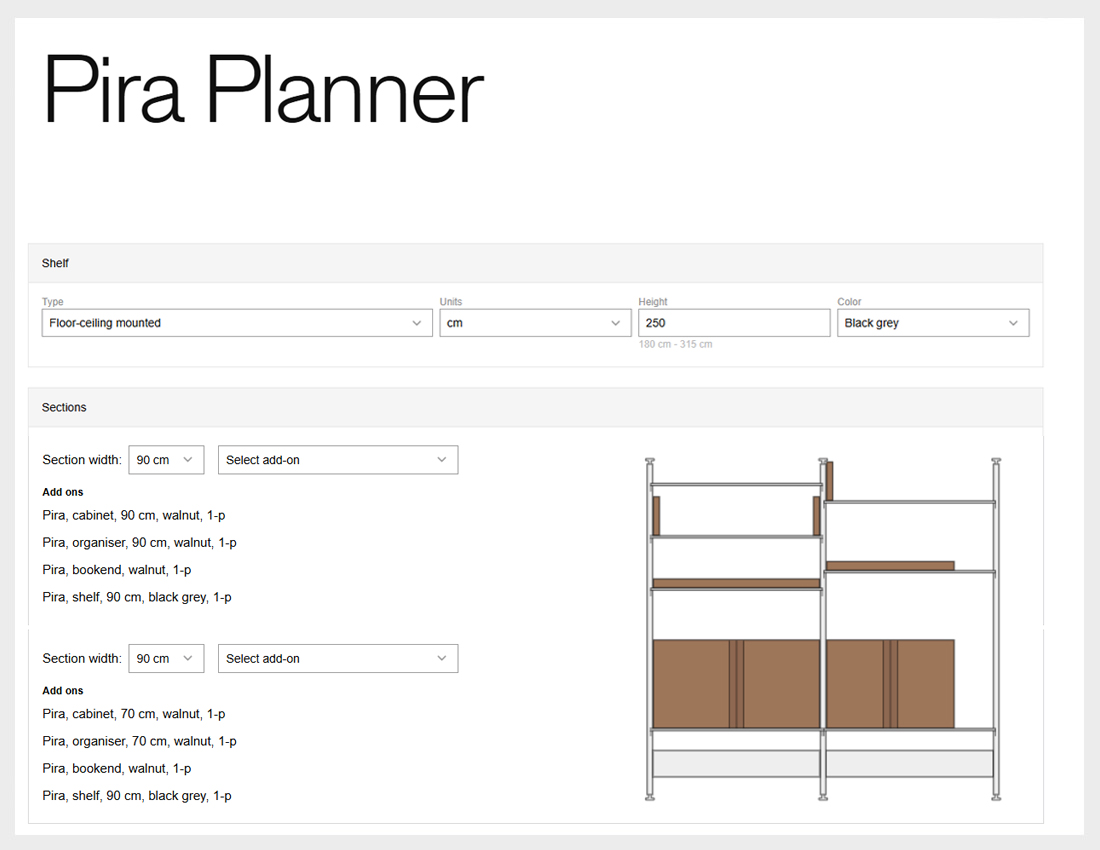Open first section's Select add-on dropdown

tap(337, 460)
